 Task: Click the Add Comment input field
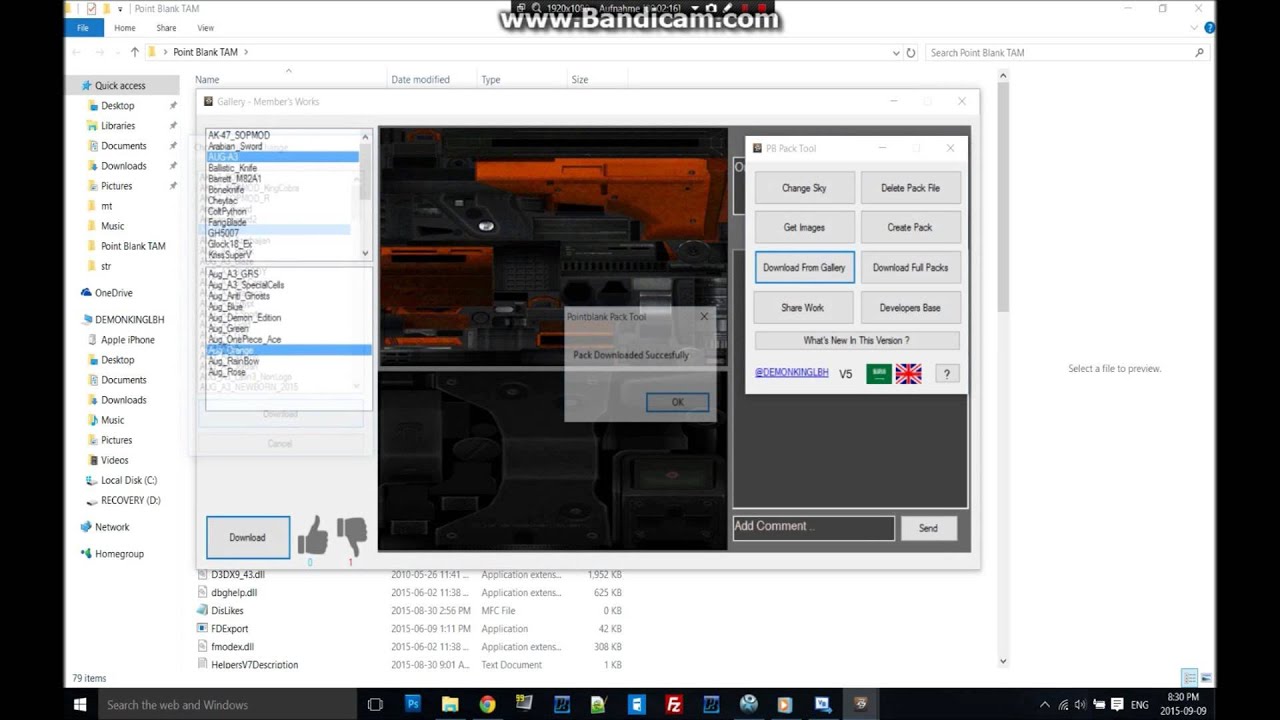point(814,527)
